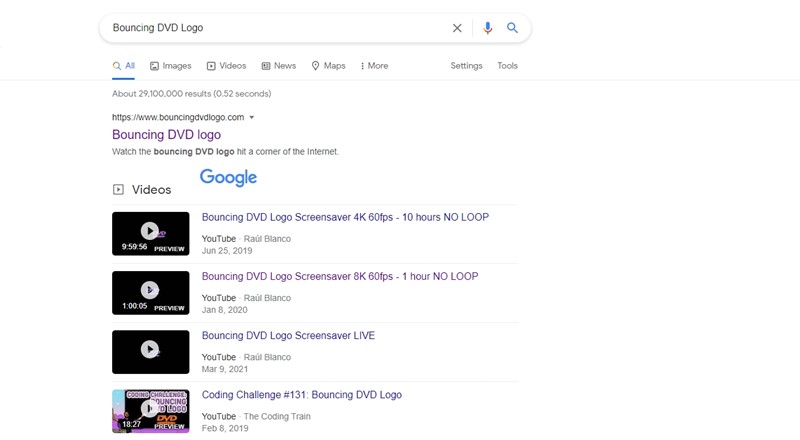800x440 pixels.
Task: Expand the bouncingdvdlogo.com URL dropdown arrow
Action: (x=252, y=118)
